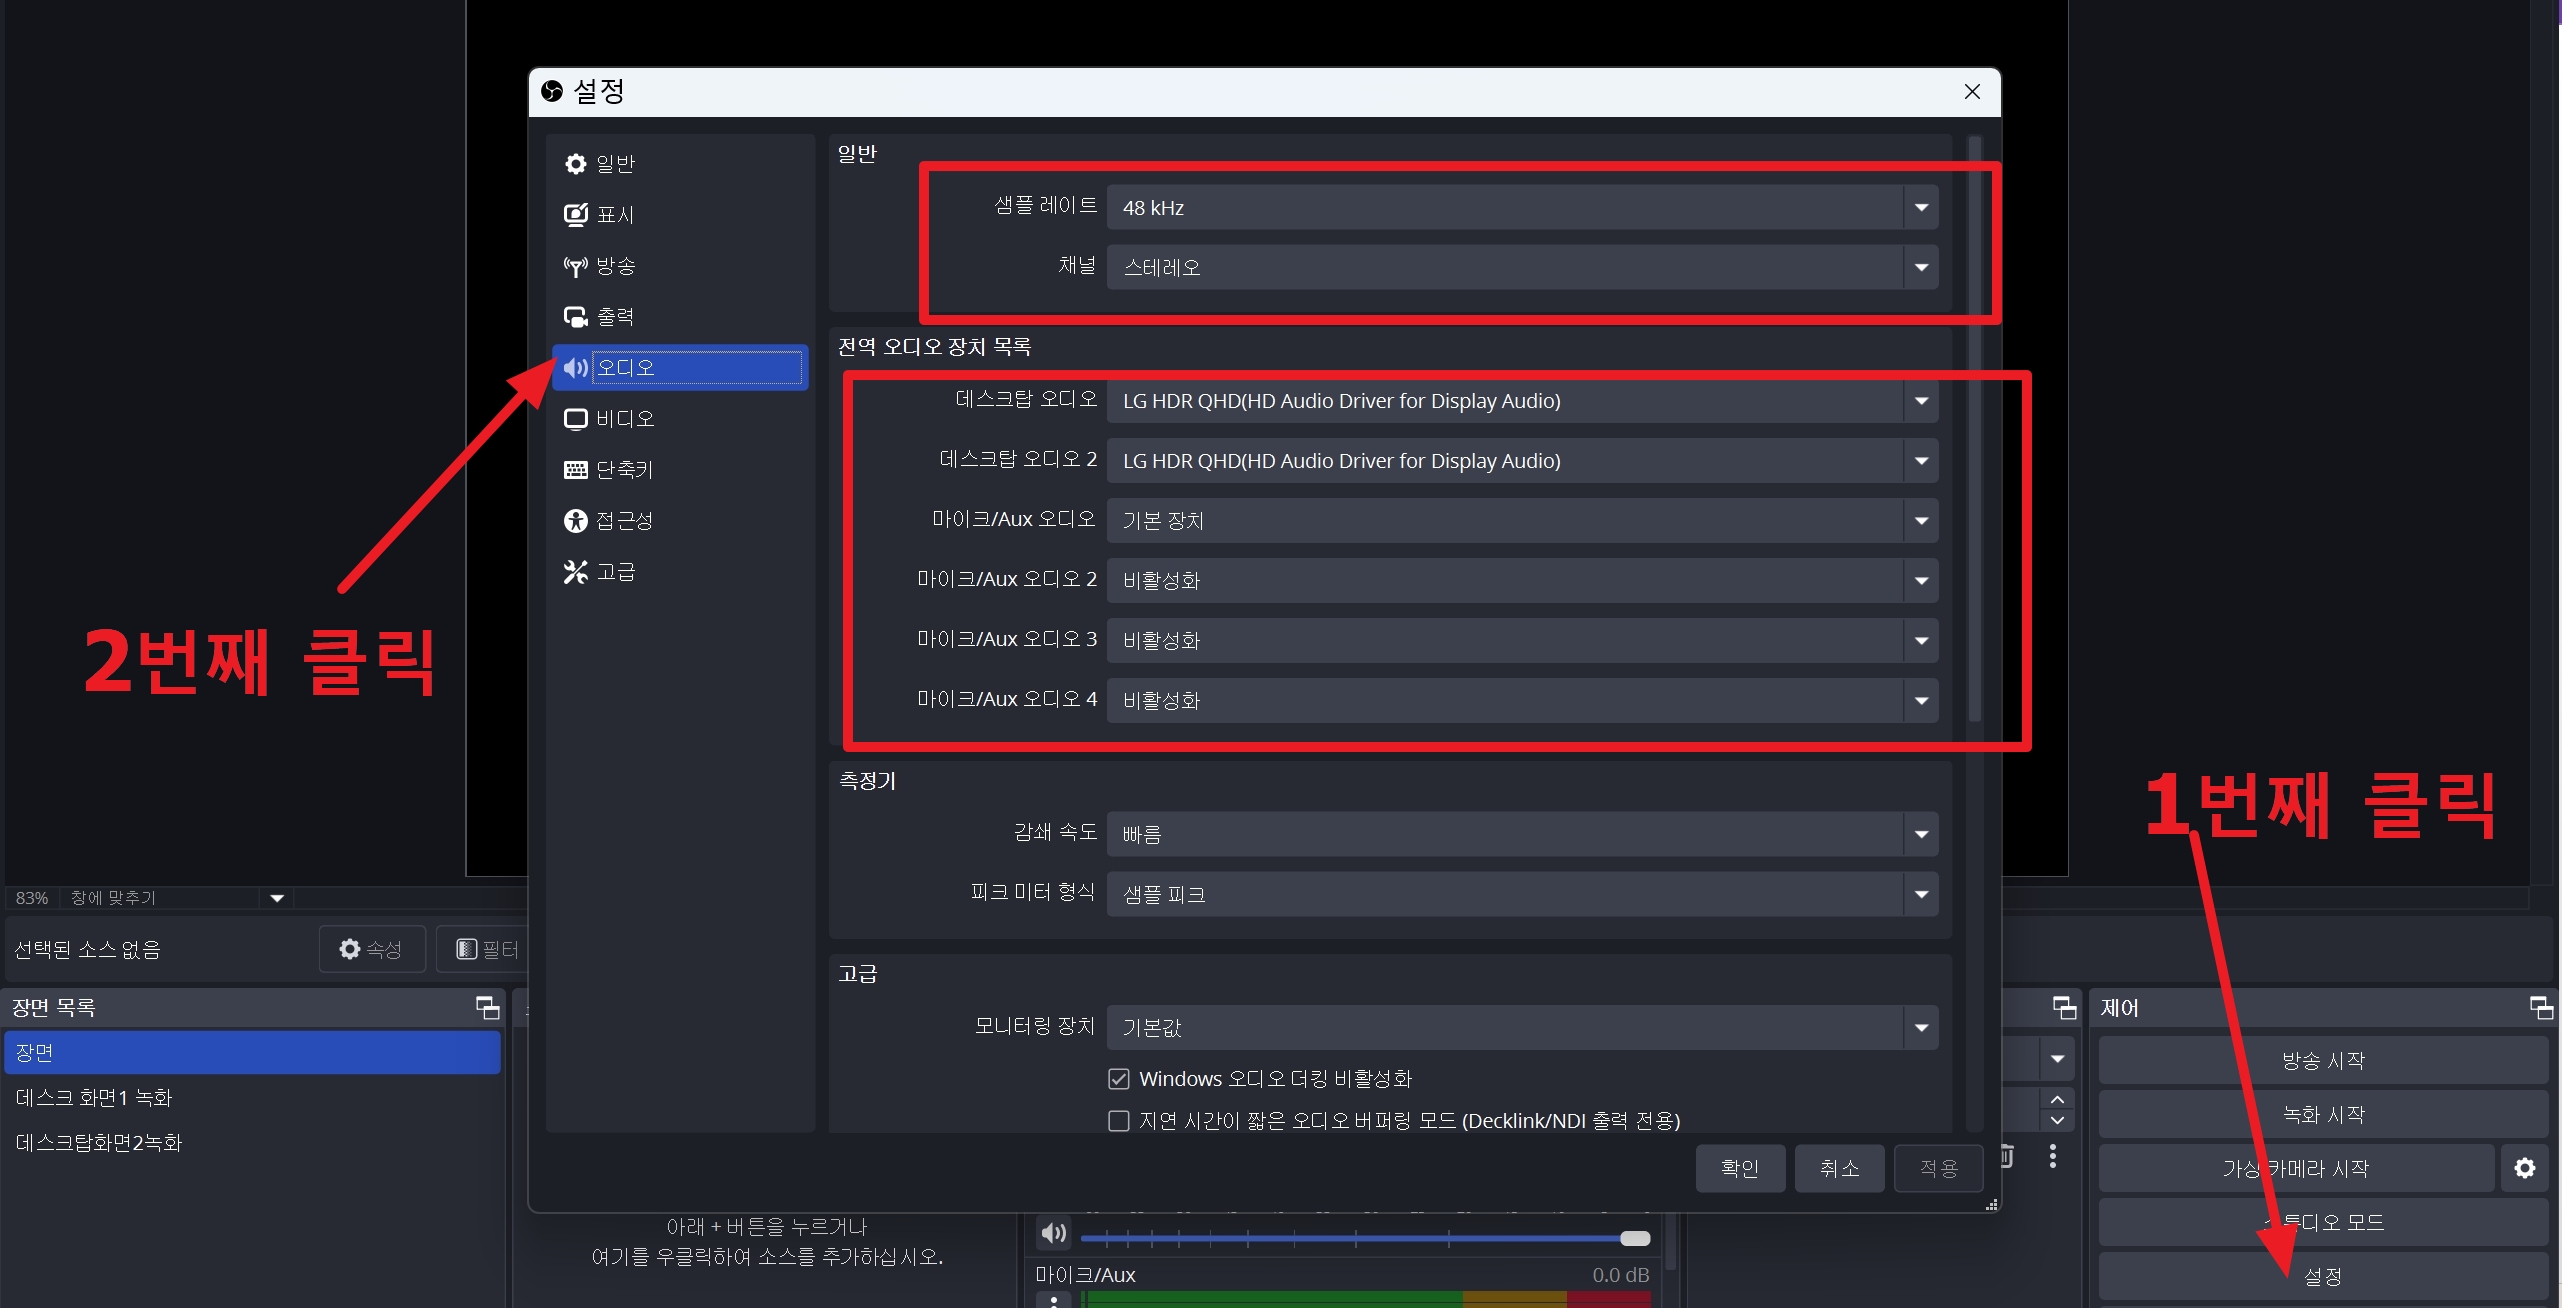Image resolution: width=2562 pixels, height=1308 pixels.
Task: Click the 확인 OK button
Action: pyautogui.click(x=1739, y=1168)
